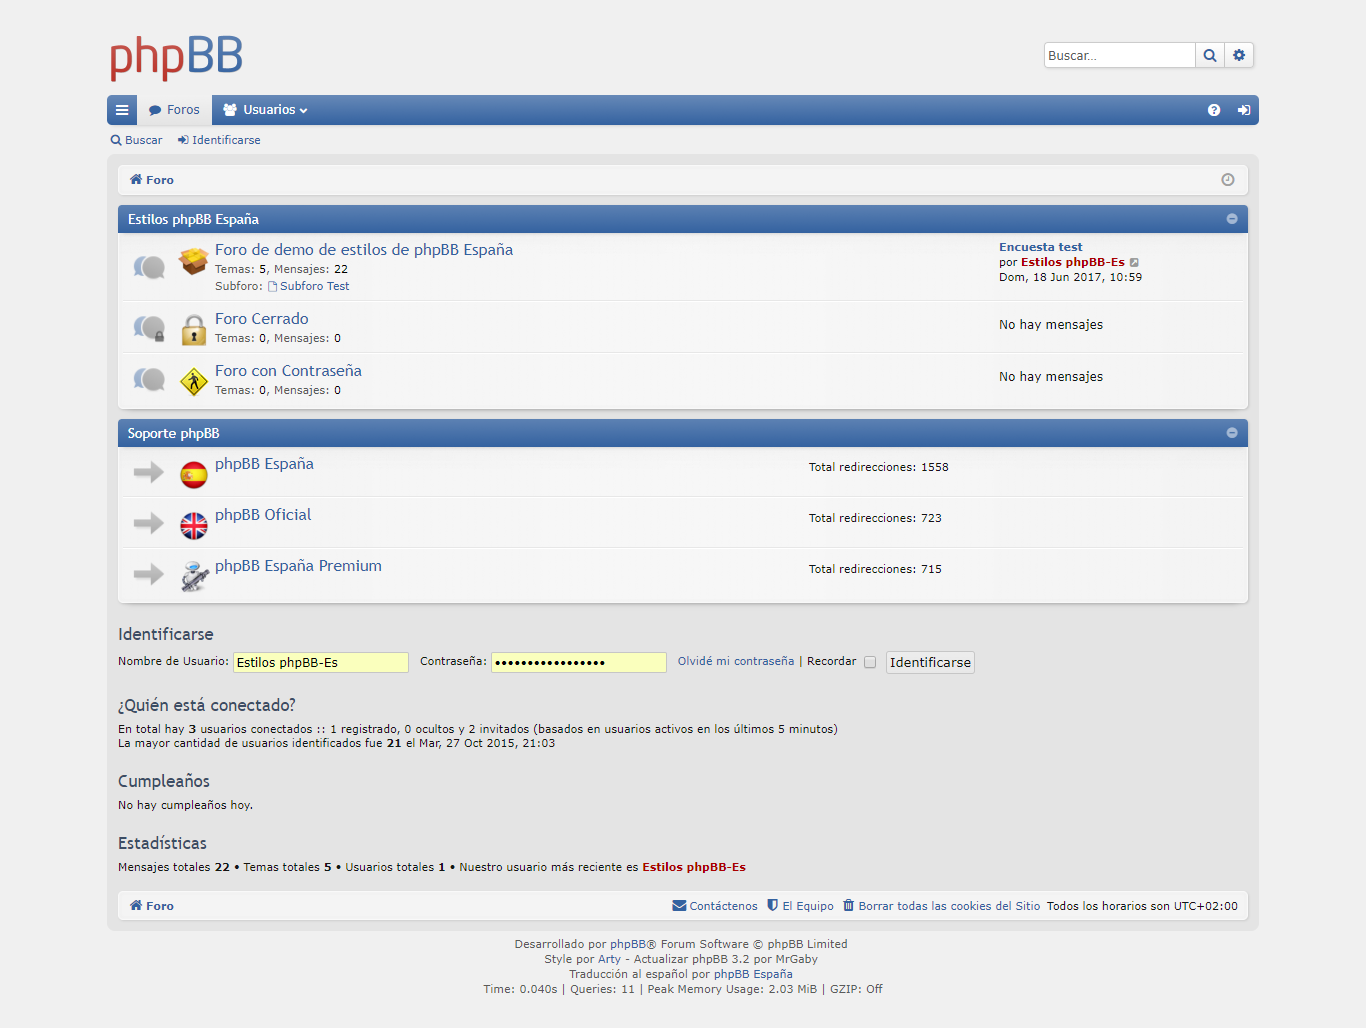Tick the Recordar checkbox
The image size is (1366, 1028).
870,662
